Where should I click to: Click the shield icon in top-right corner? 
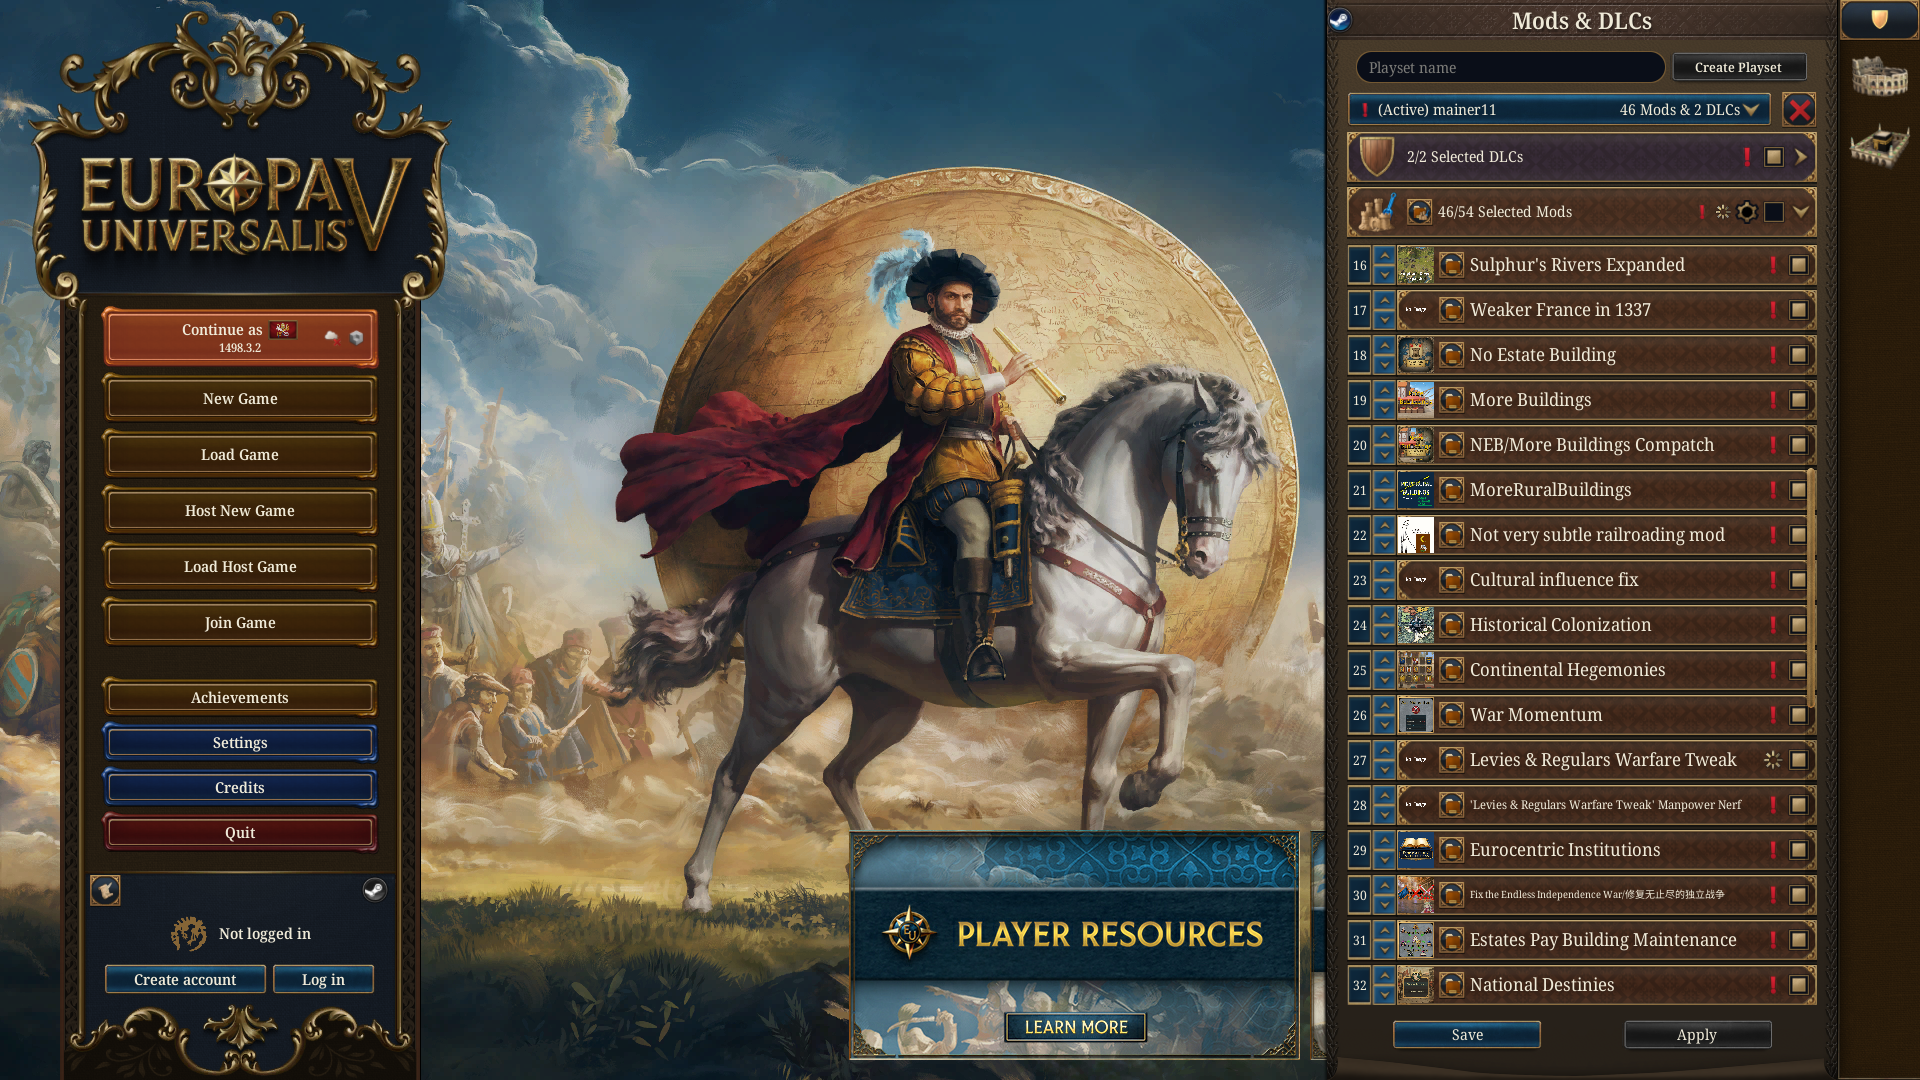tap(1879, 20)
